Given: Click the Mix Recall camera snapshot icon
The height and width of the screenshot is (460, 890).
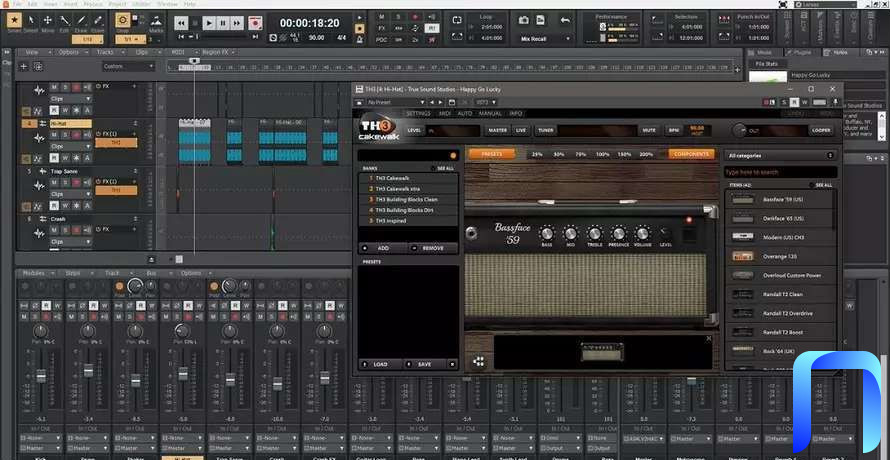Looking at the screenshot, I should pyautogui.click(x=523, y=20).
